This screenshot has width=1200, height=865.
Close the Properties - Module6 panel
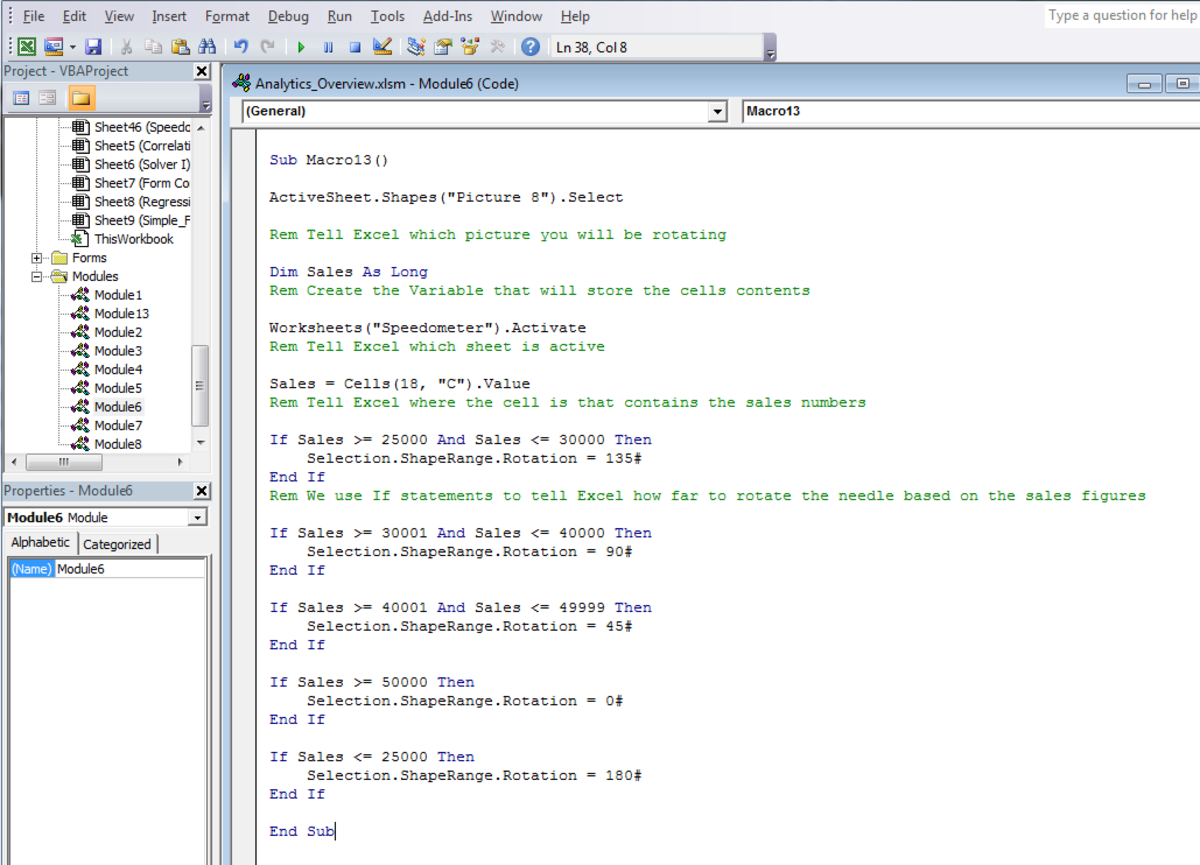tap(202, 491)
